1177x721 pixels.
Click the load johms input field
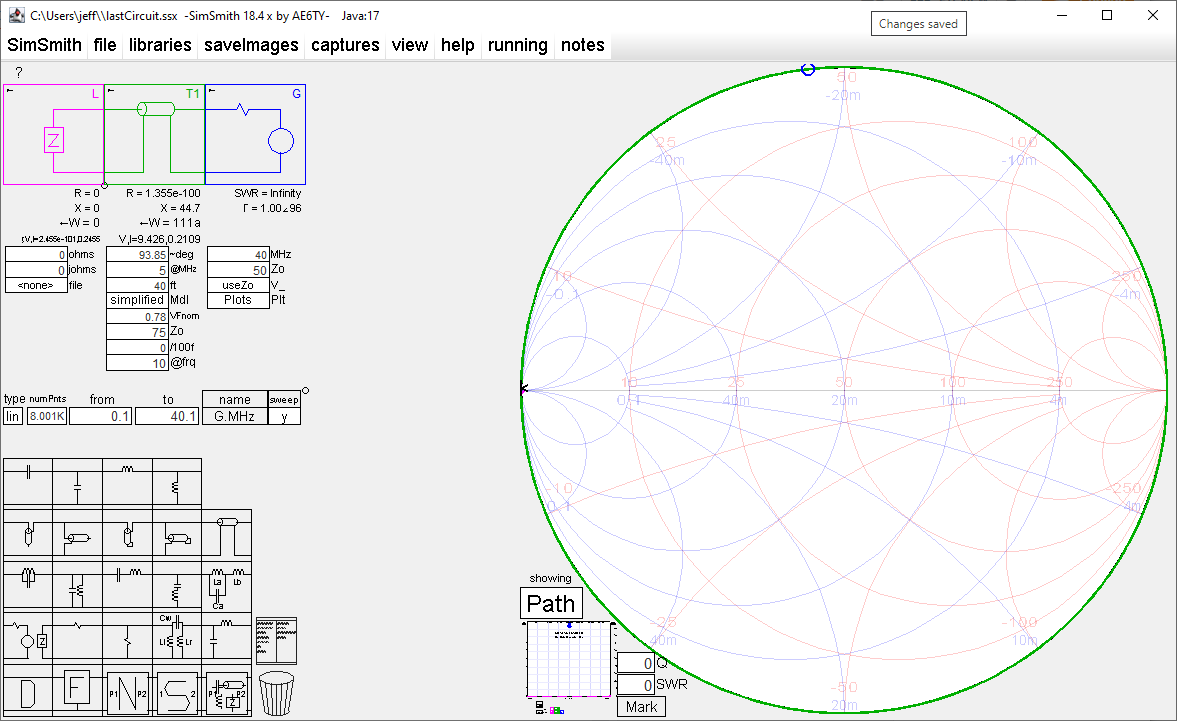[36, 270]
